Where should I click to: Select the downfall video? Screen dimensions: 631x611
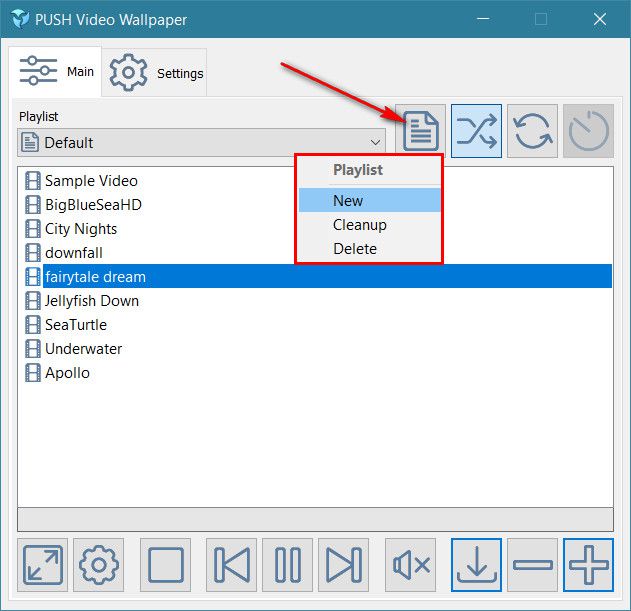(74, 253)
